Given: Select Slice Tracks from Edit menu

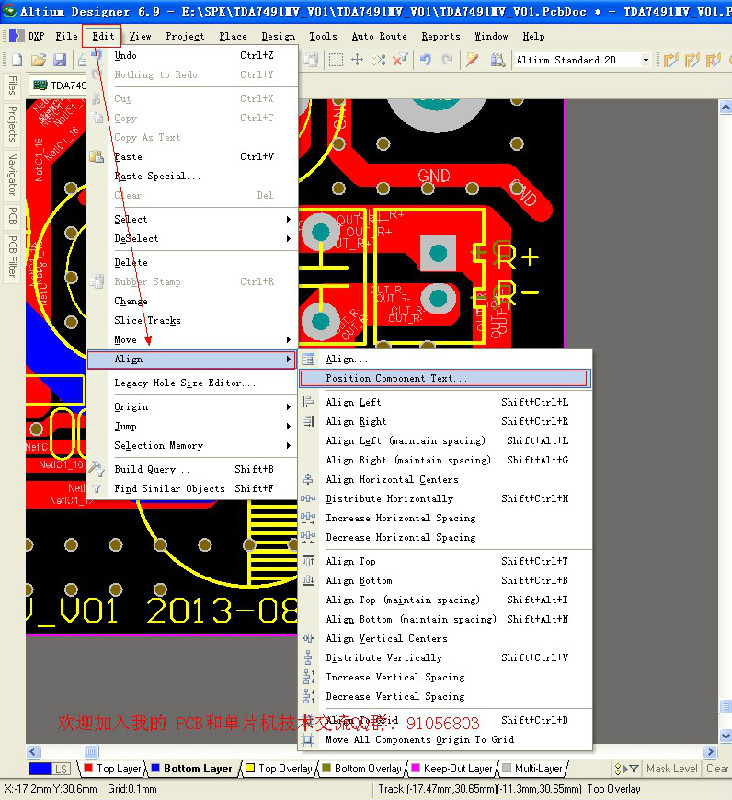Looking at the screenshot, I should 192,320.
